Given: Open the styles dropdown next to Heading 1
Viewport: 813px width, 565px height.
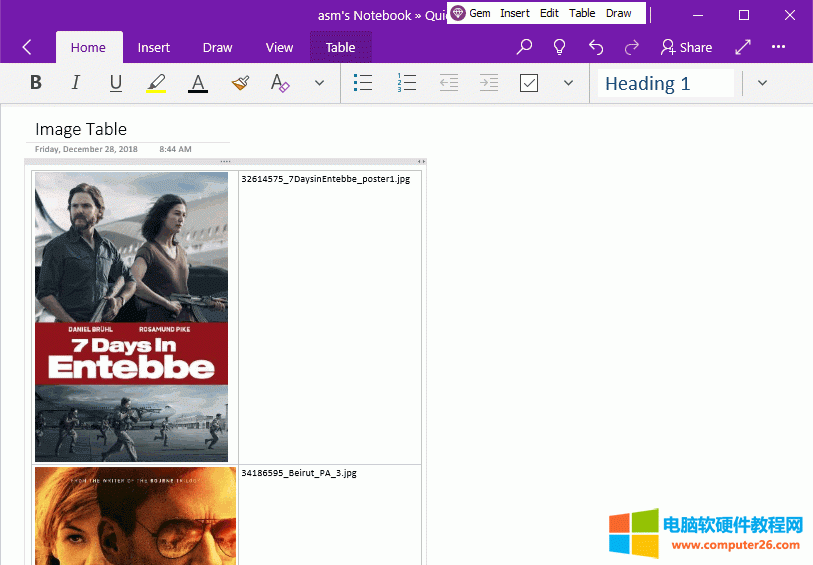Looking at the screenshot, I should pos(762,83).
